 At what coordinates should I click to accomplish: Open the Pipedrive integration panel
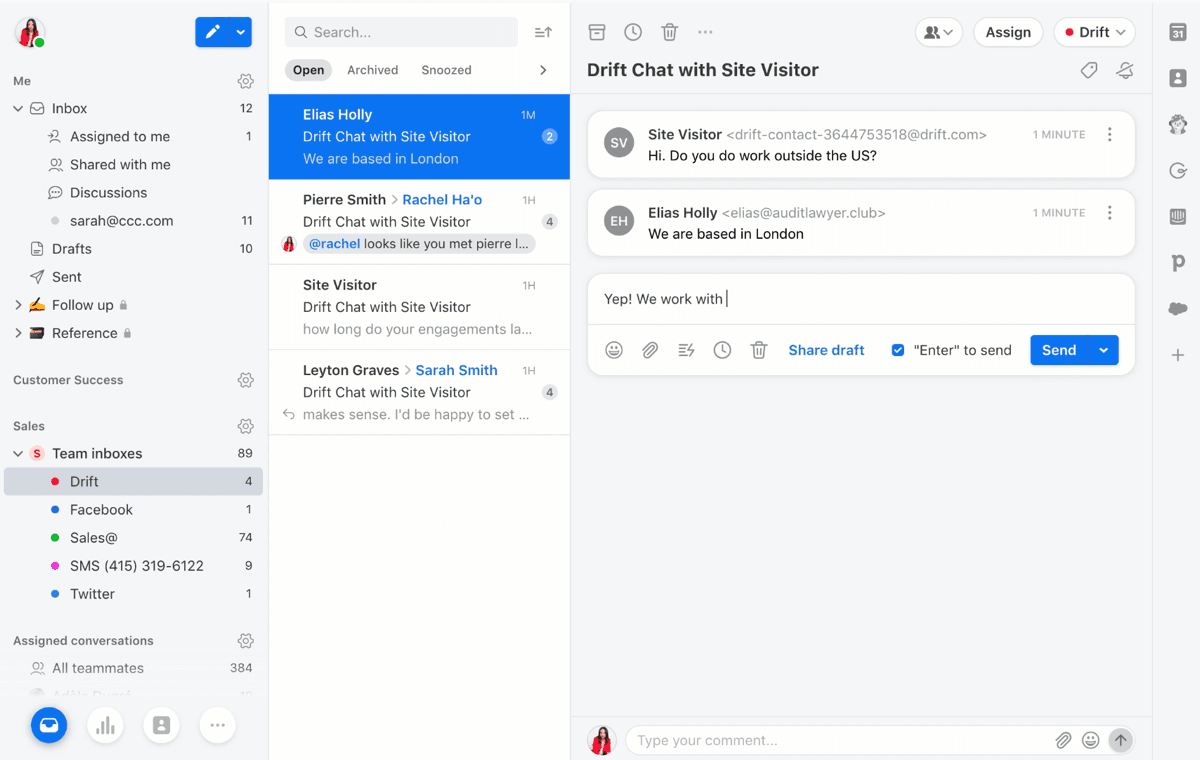(1177, 263)
